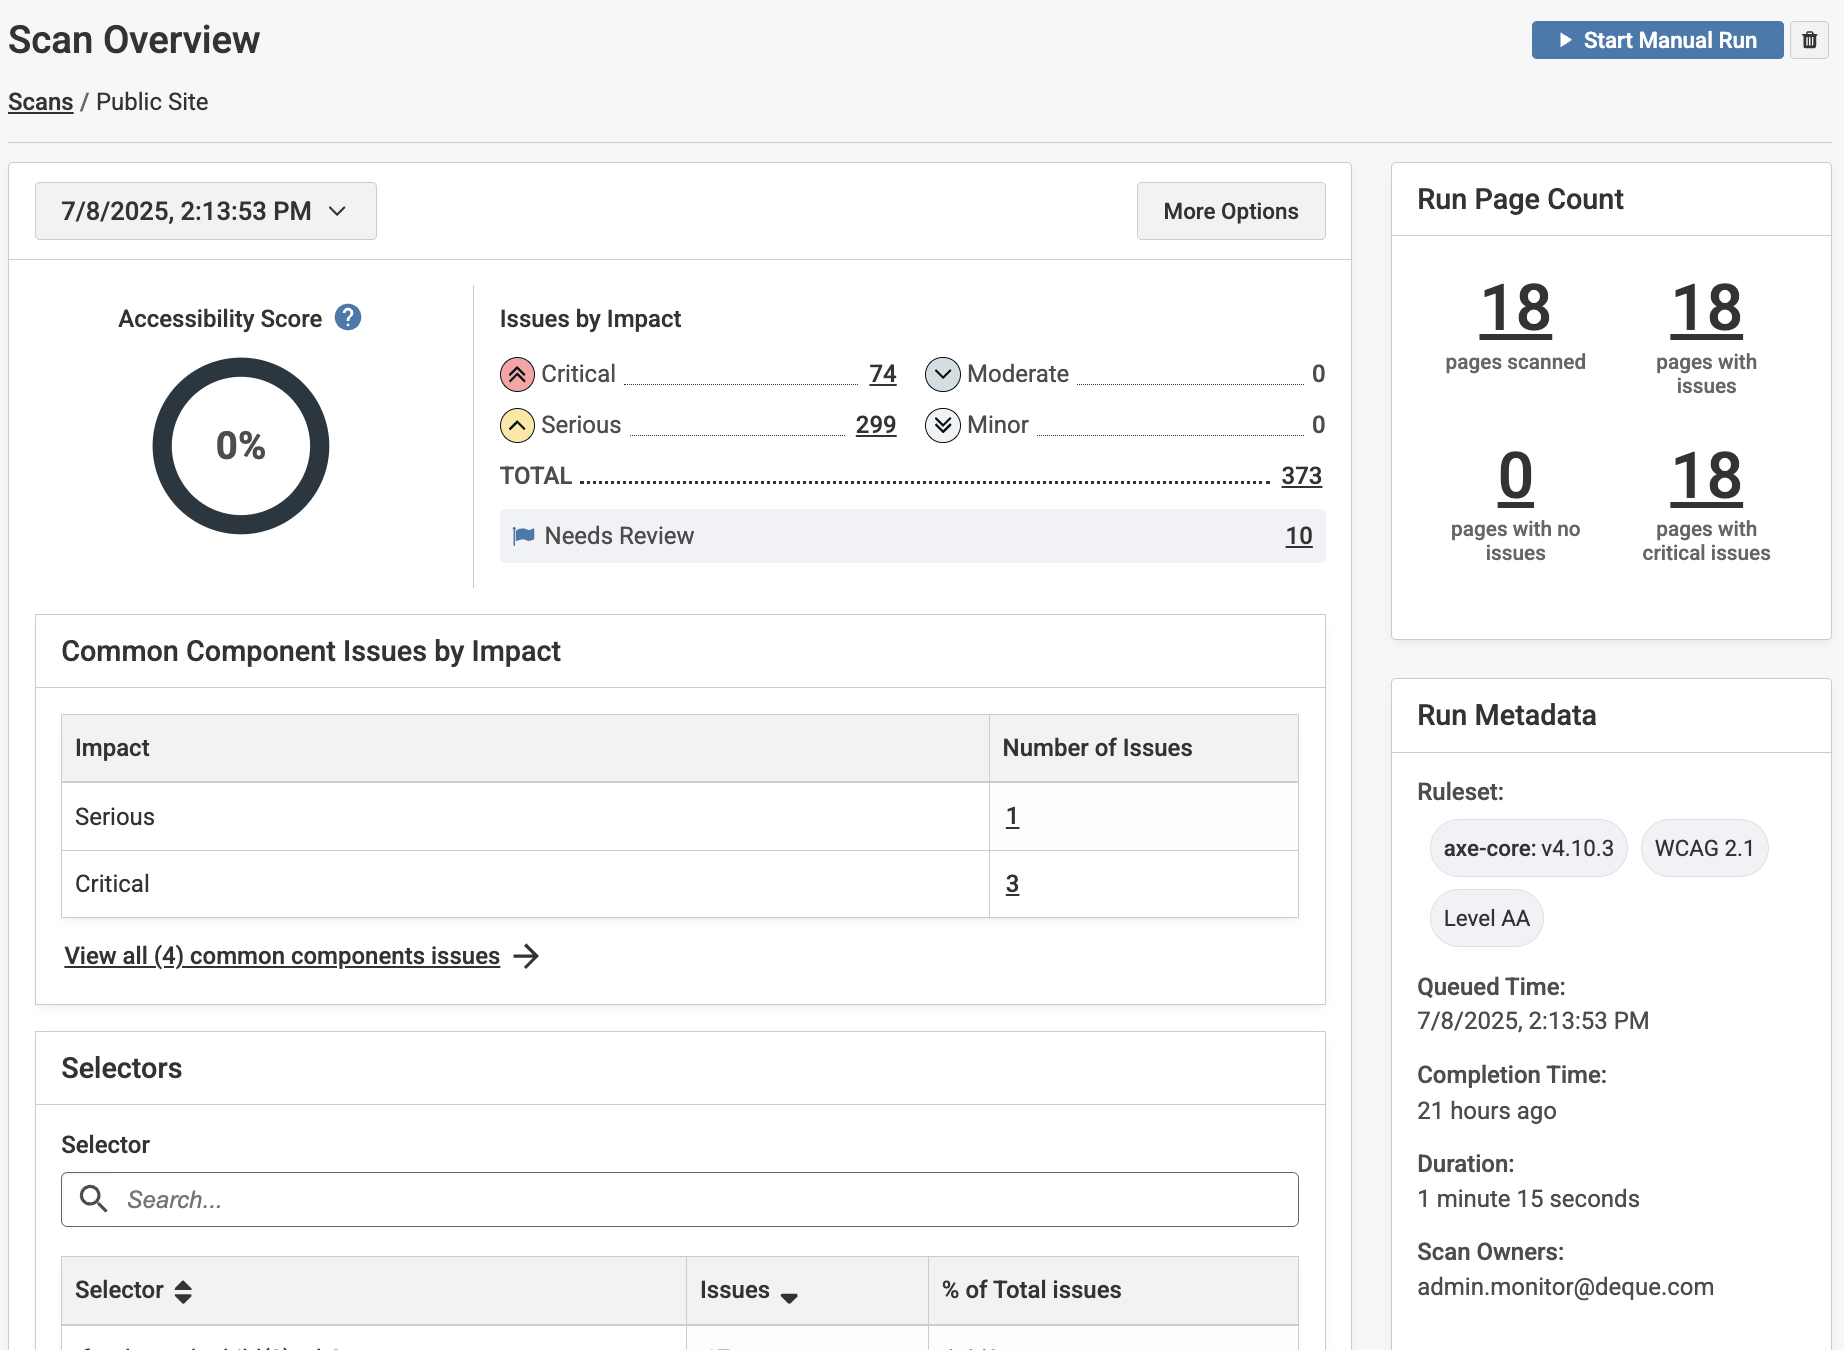The width and height of the screenshot is (1844, 1350).
Task: Click the Minor impact double-chevron icon
Action: click(942, 425)
